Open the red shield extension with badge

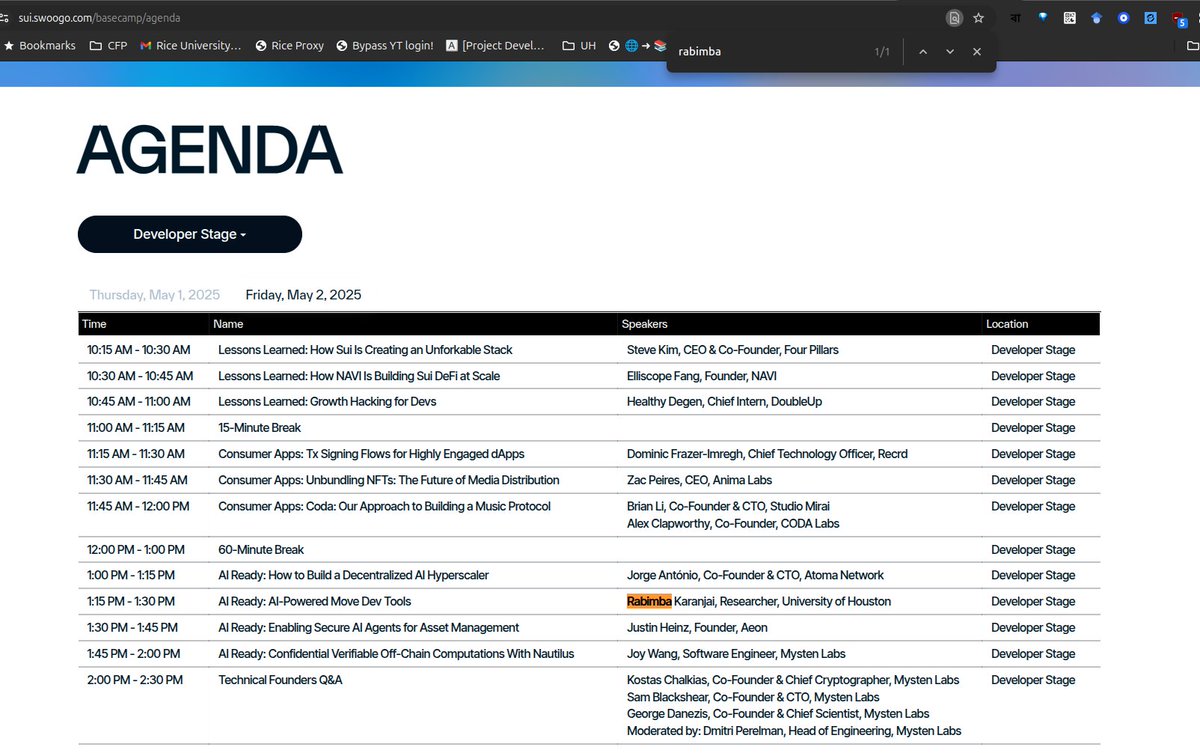(x=1179, y=19)
